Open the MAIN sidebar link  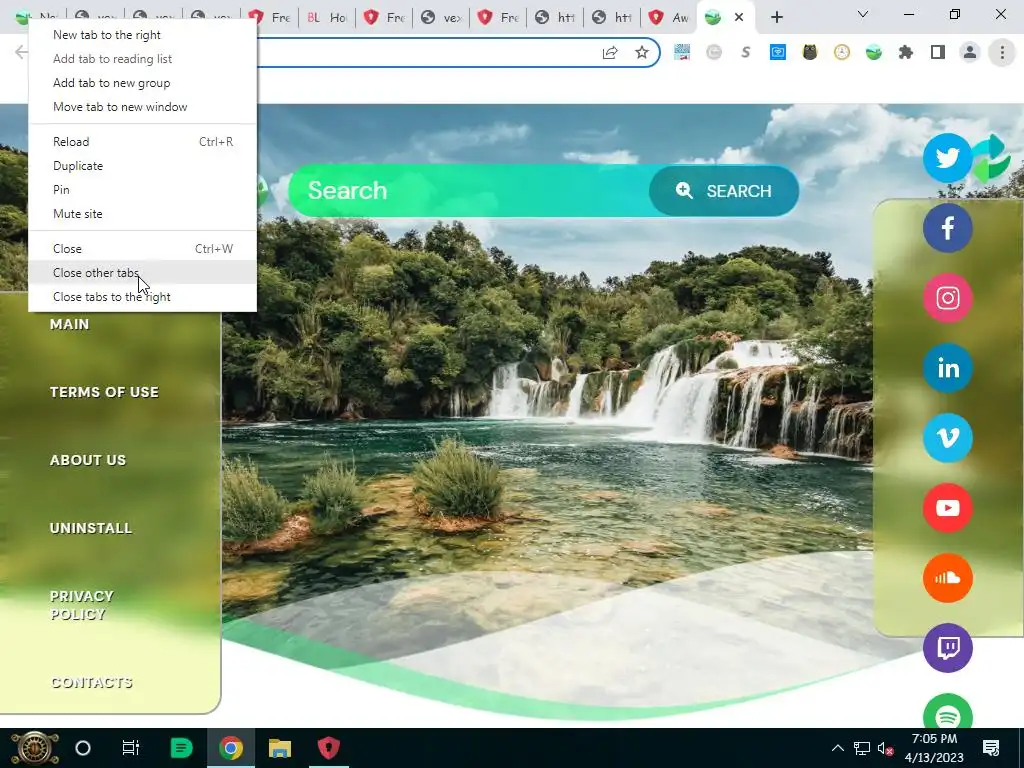[69, 324]
